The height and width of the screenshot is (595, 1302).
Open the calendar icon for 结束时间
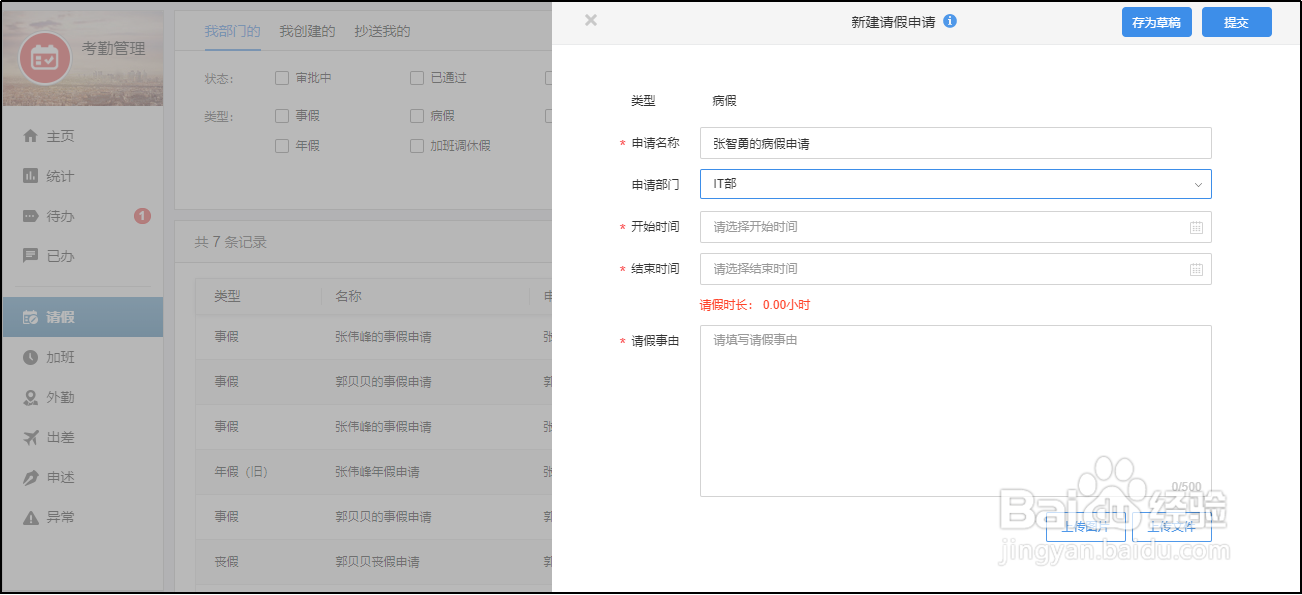pyautogui.click(x=1196, y=269)
